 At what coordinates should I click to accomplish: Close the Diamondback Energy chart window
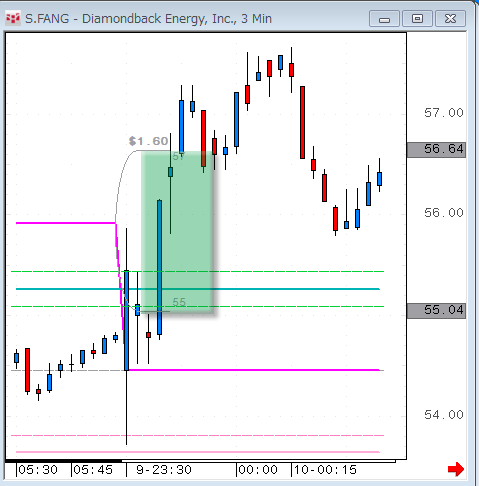450,19
